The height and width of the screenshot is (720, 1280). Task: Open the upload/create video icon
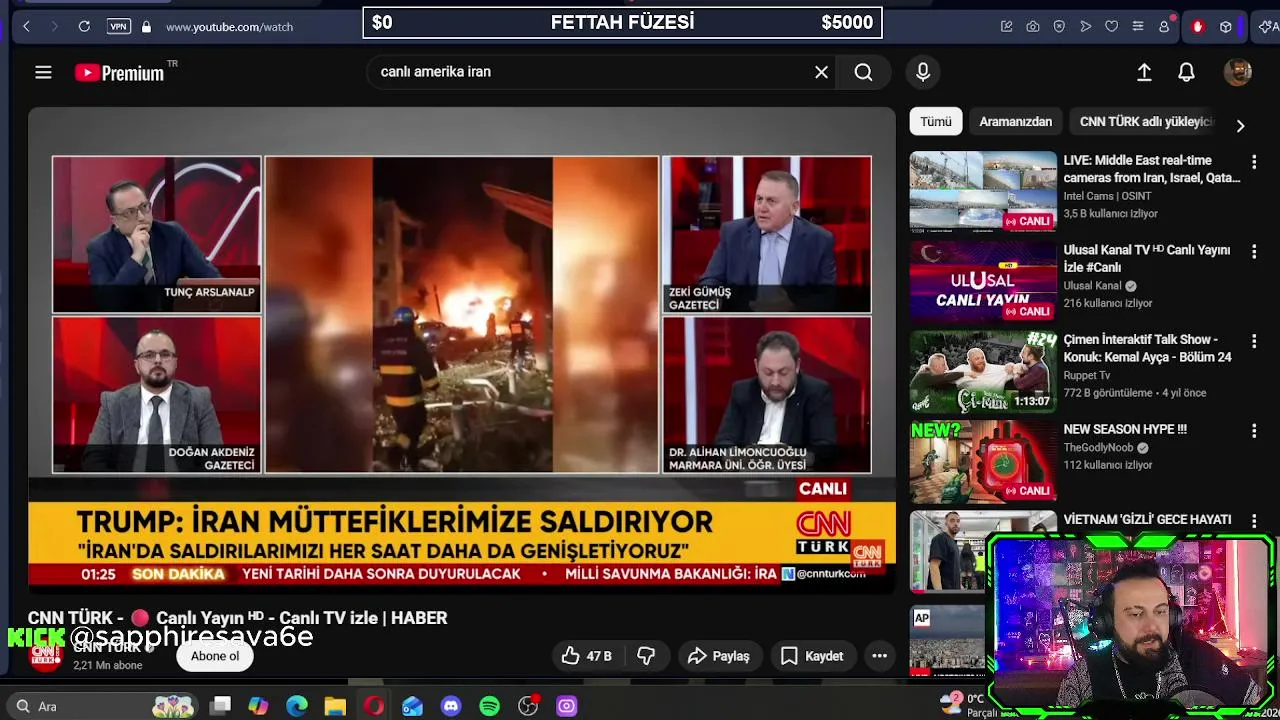(1144, 72)
